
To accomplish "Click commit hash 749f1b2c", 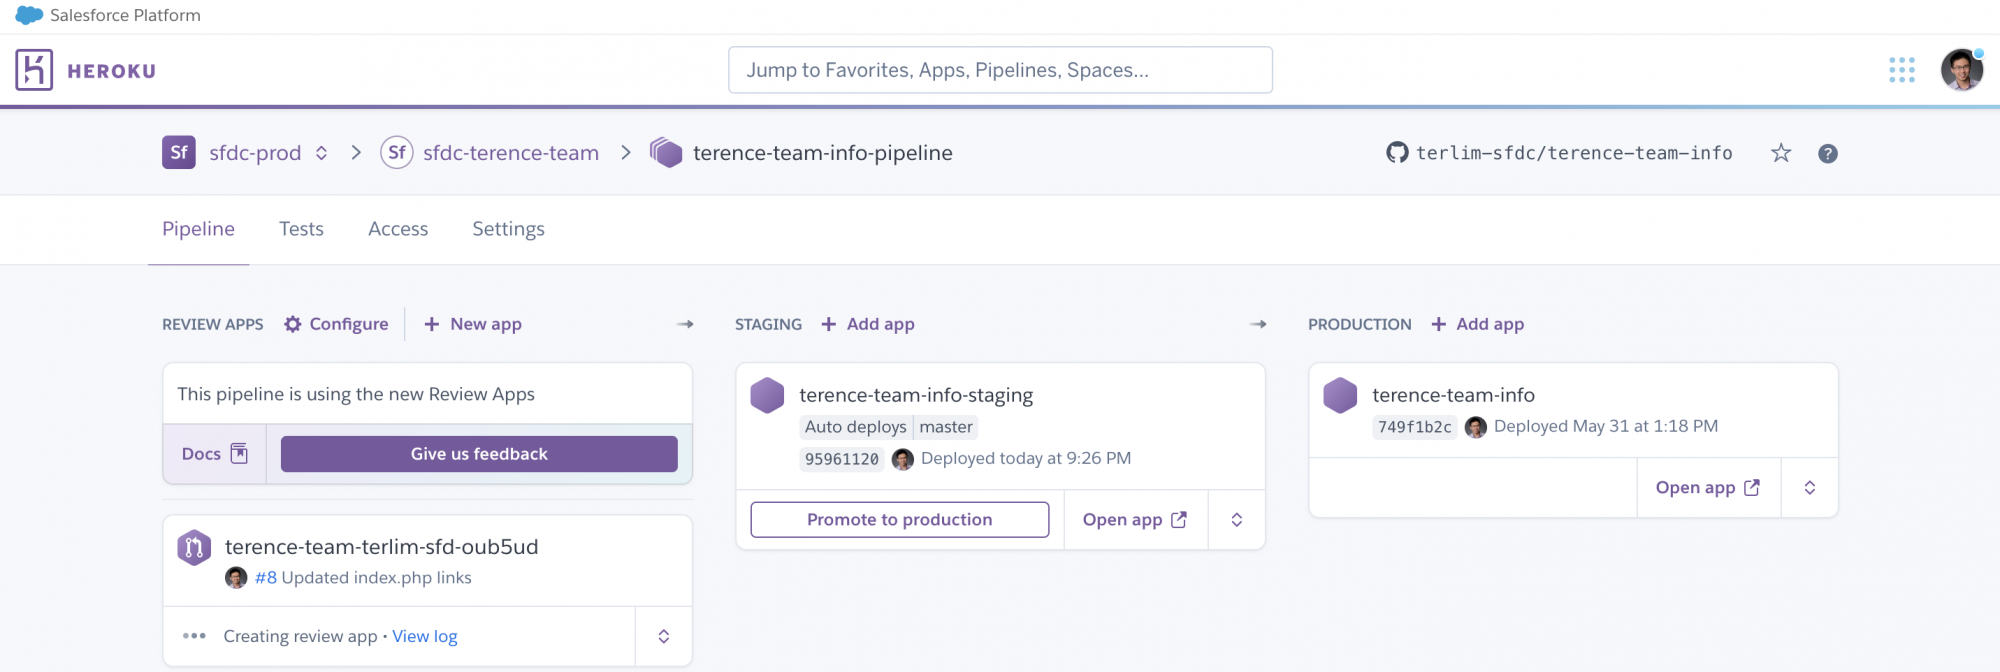I will pos(1415,427).
